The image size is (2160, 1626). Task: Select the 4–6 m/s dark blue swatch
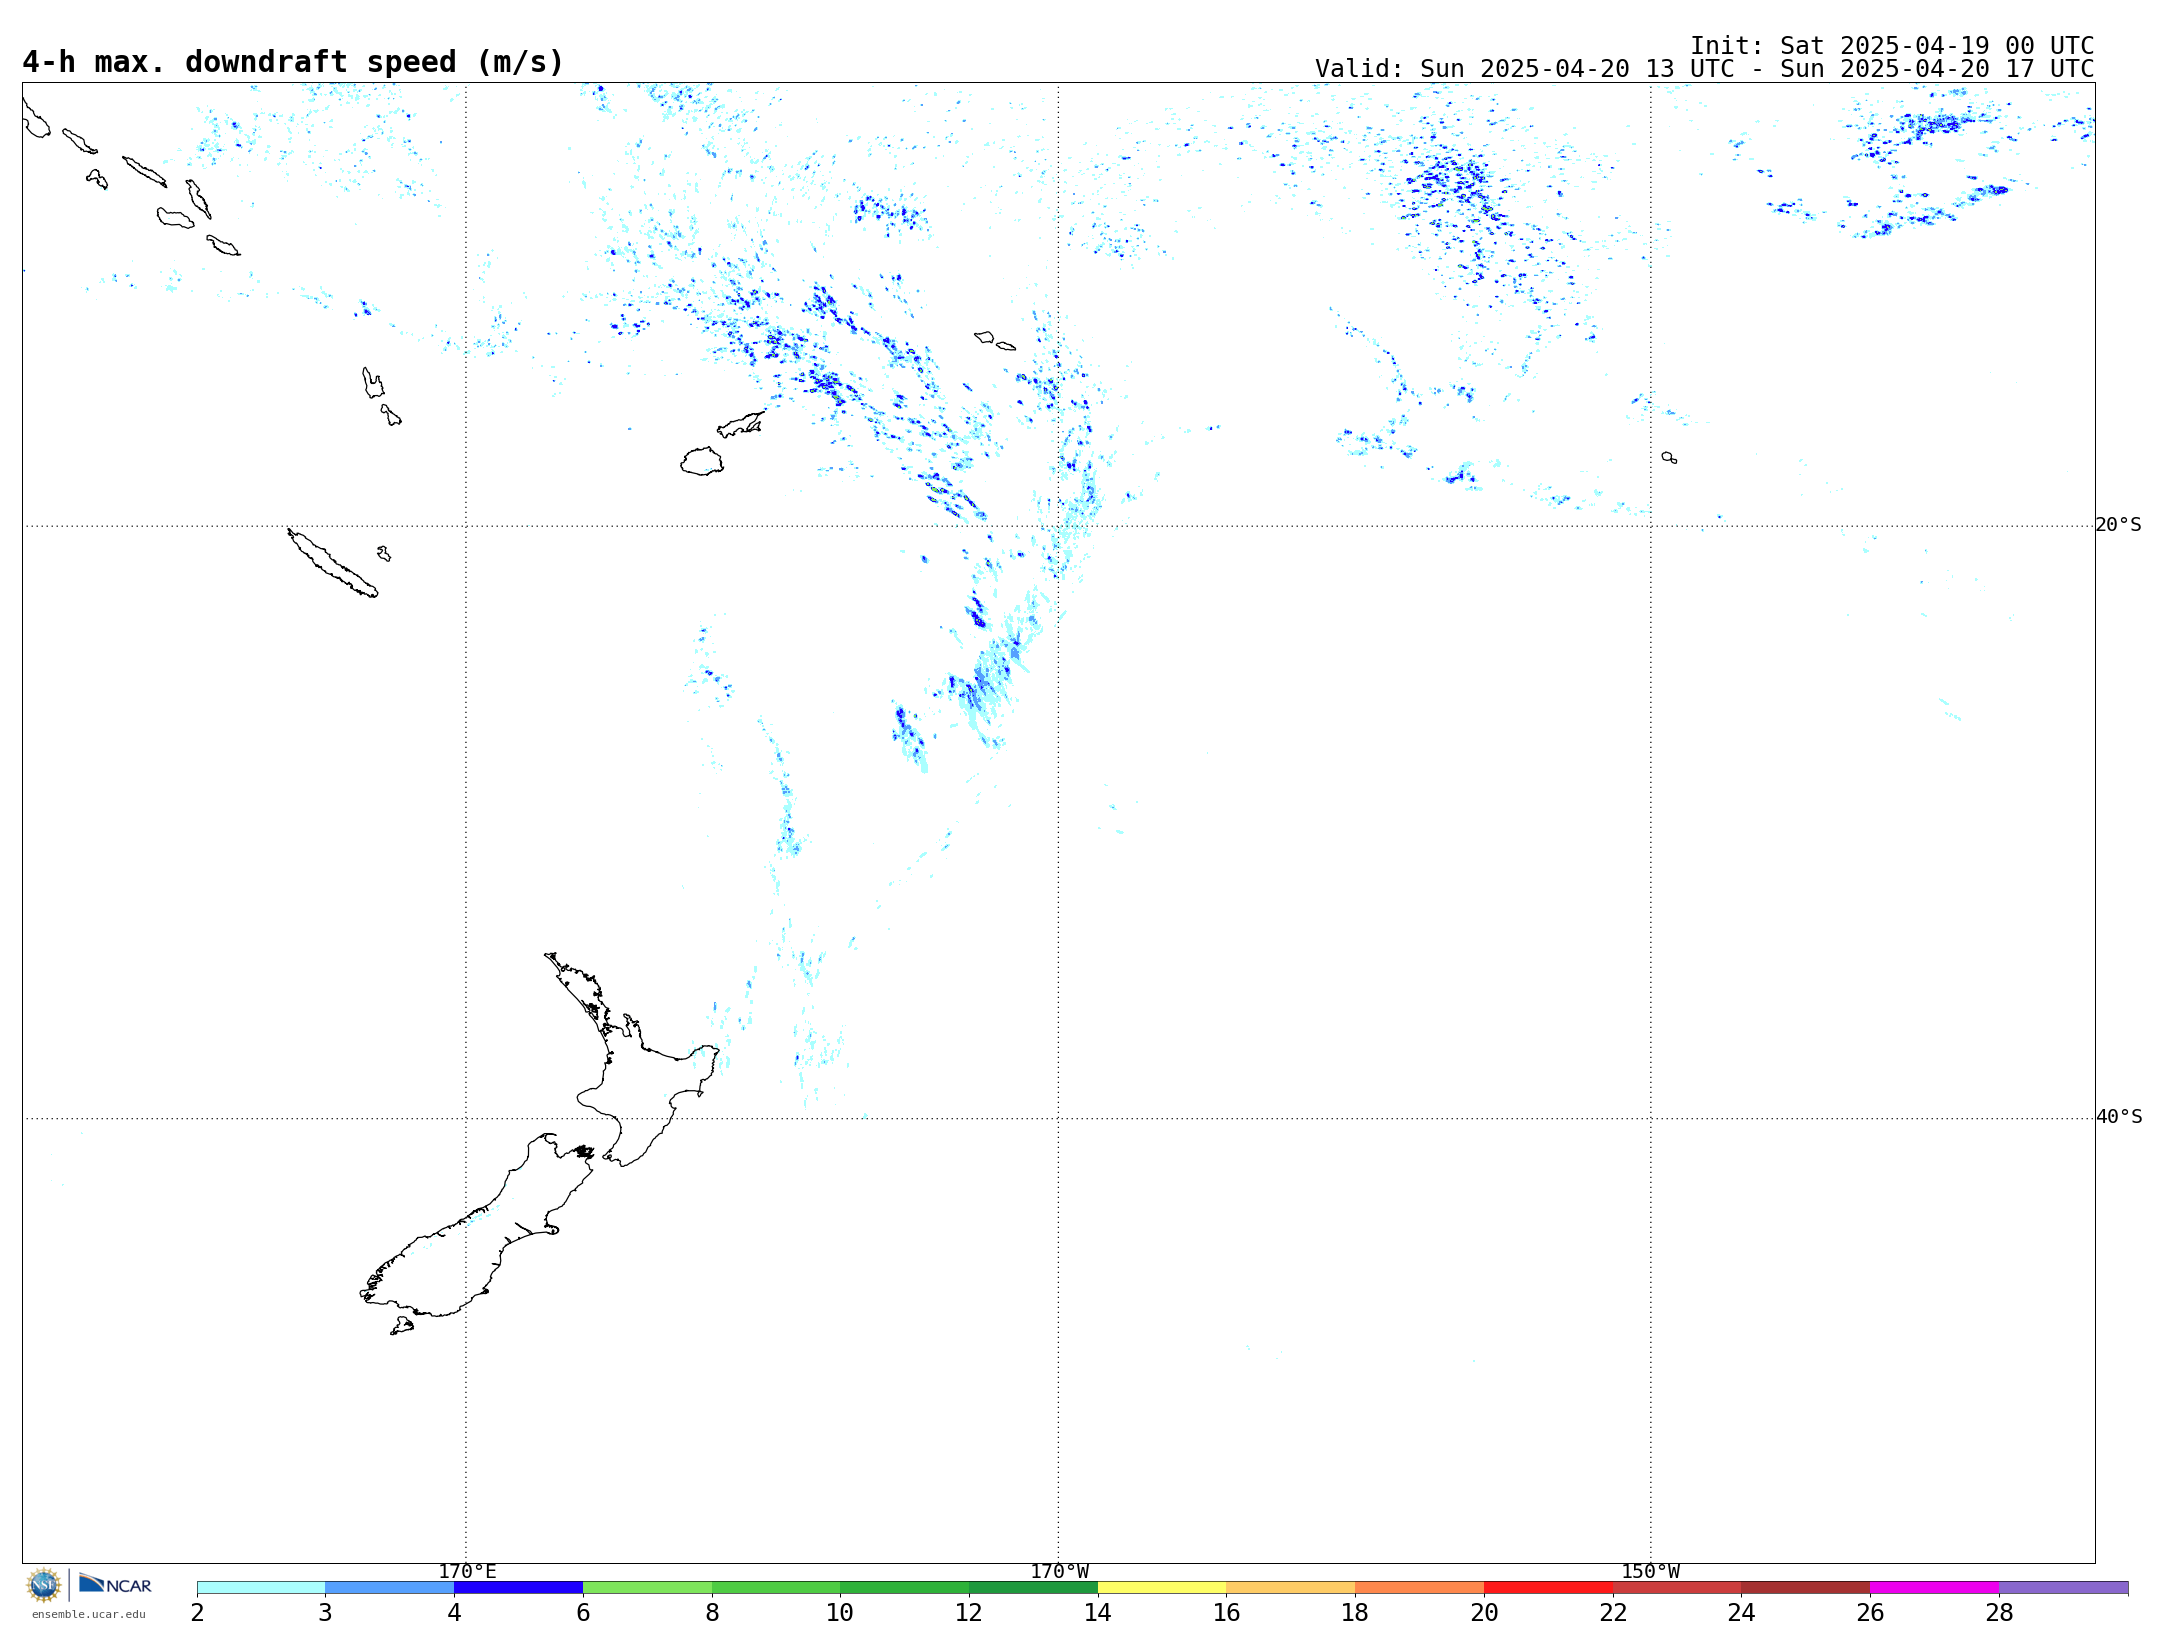518,1588
